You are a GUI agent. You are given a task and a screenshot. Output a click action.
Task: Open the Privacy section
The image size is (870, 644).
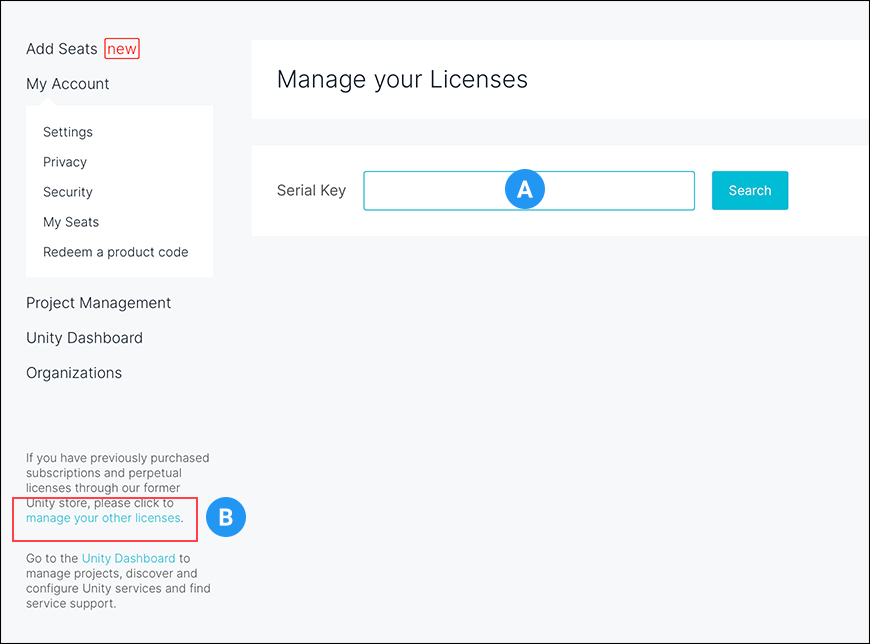[x=64, y=161]
